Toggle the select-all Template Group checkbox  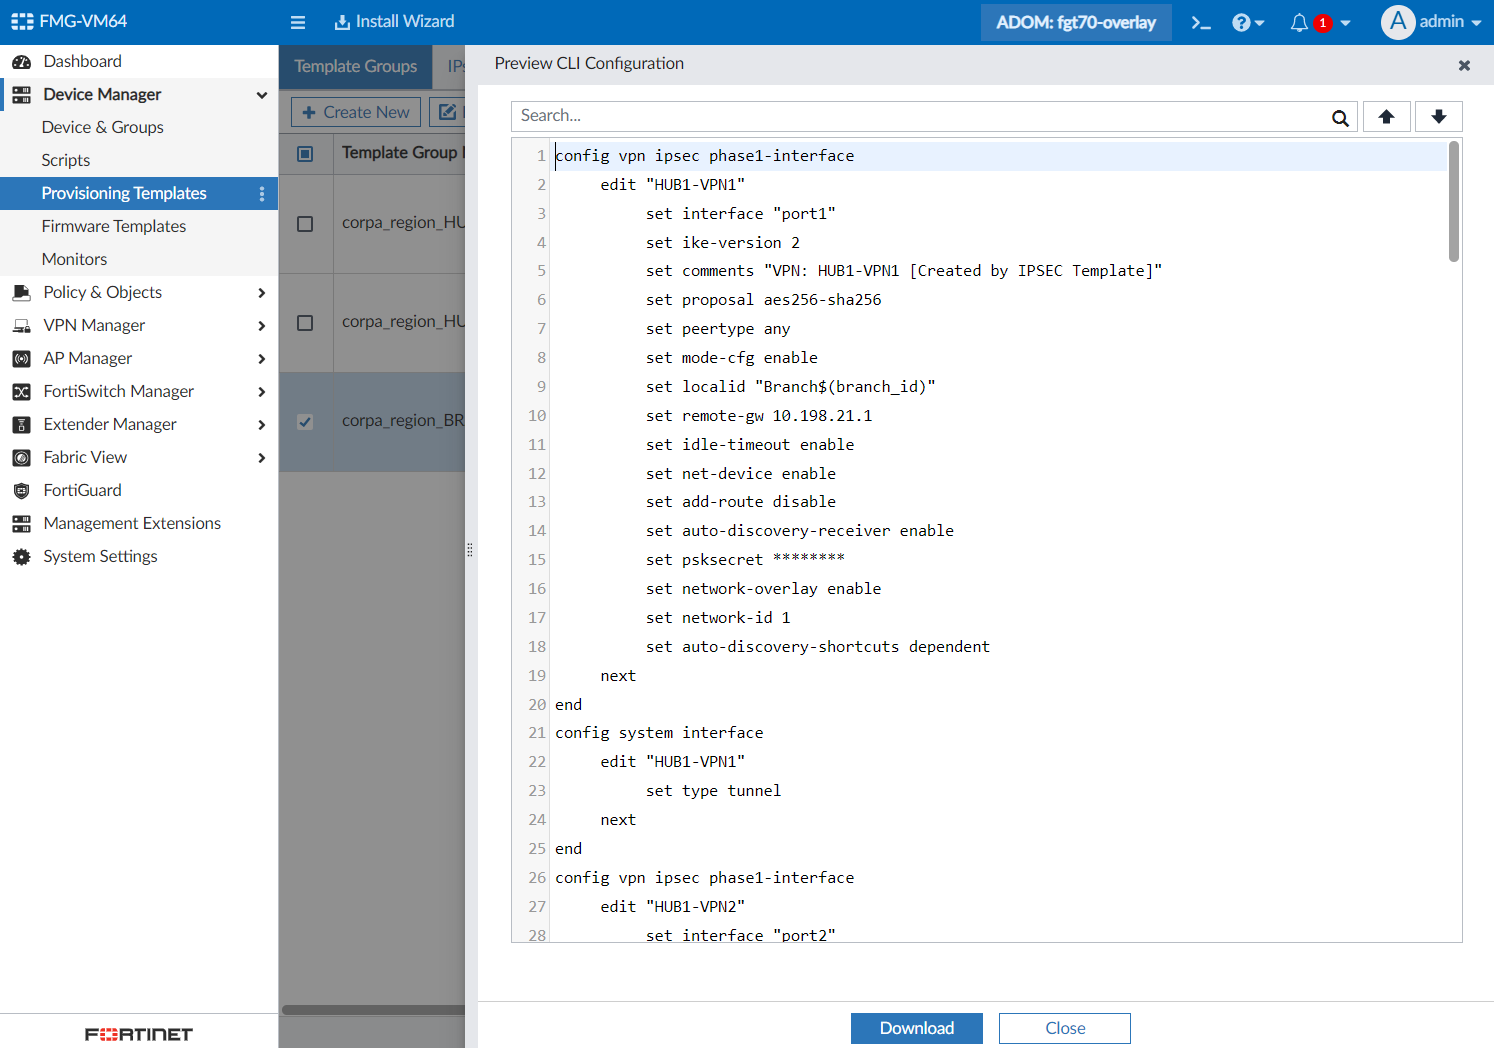305,154
